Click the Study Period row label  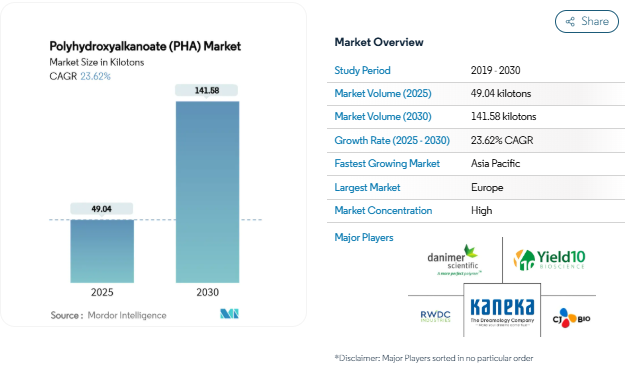362,71
